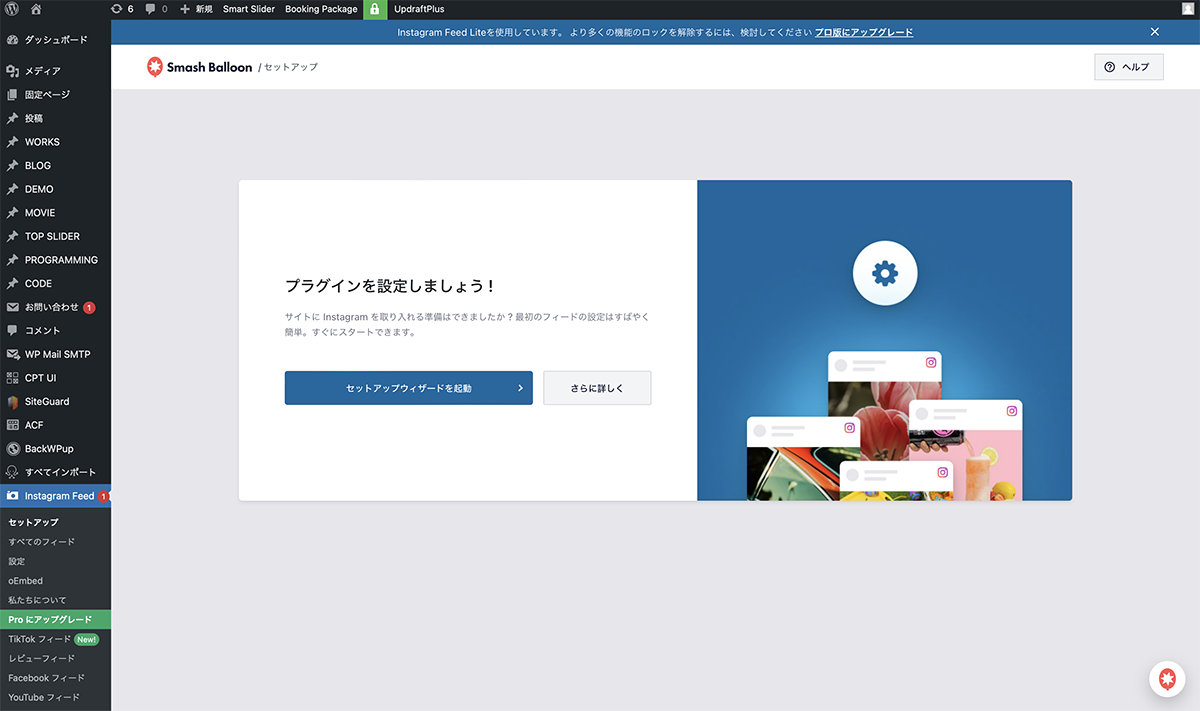Open the site home icon
This screenshot has height=711, width=1200.
click(x=37, y=9)
